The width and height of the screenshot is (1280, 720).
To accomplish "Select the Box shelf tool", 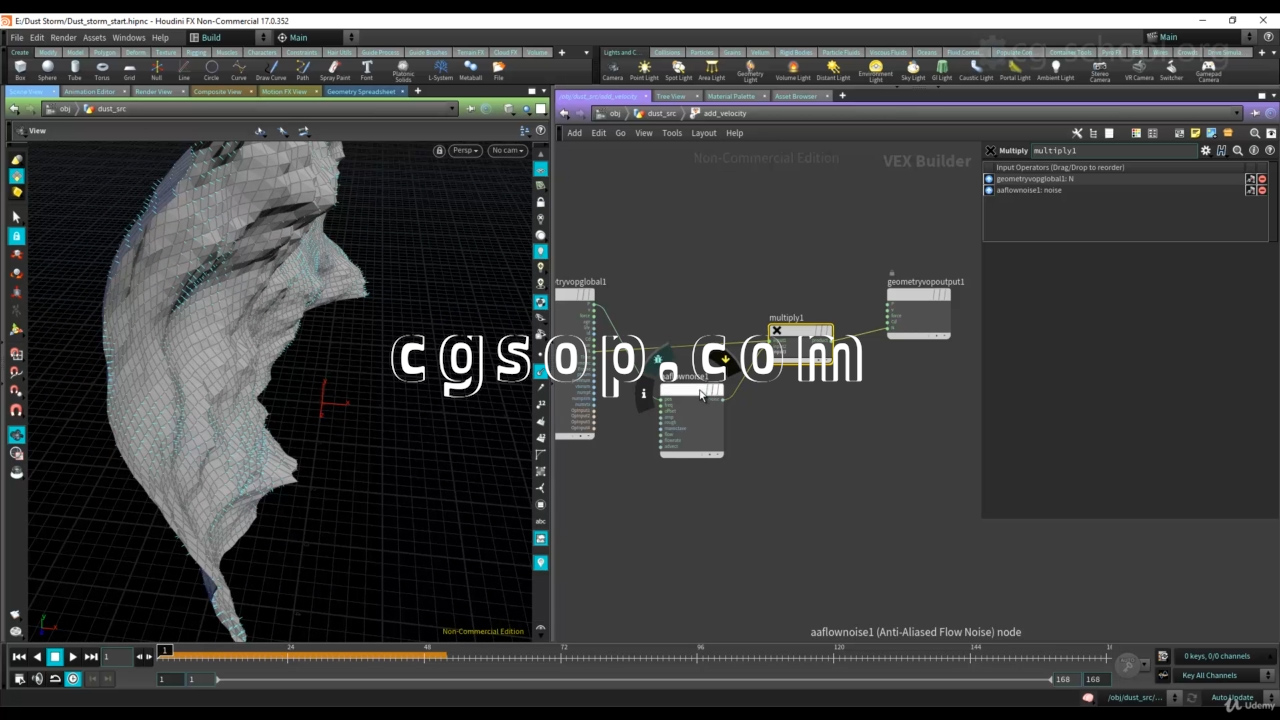I will 20,71.
